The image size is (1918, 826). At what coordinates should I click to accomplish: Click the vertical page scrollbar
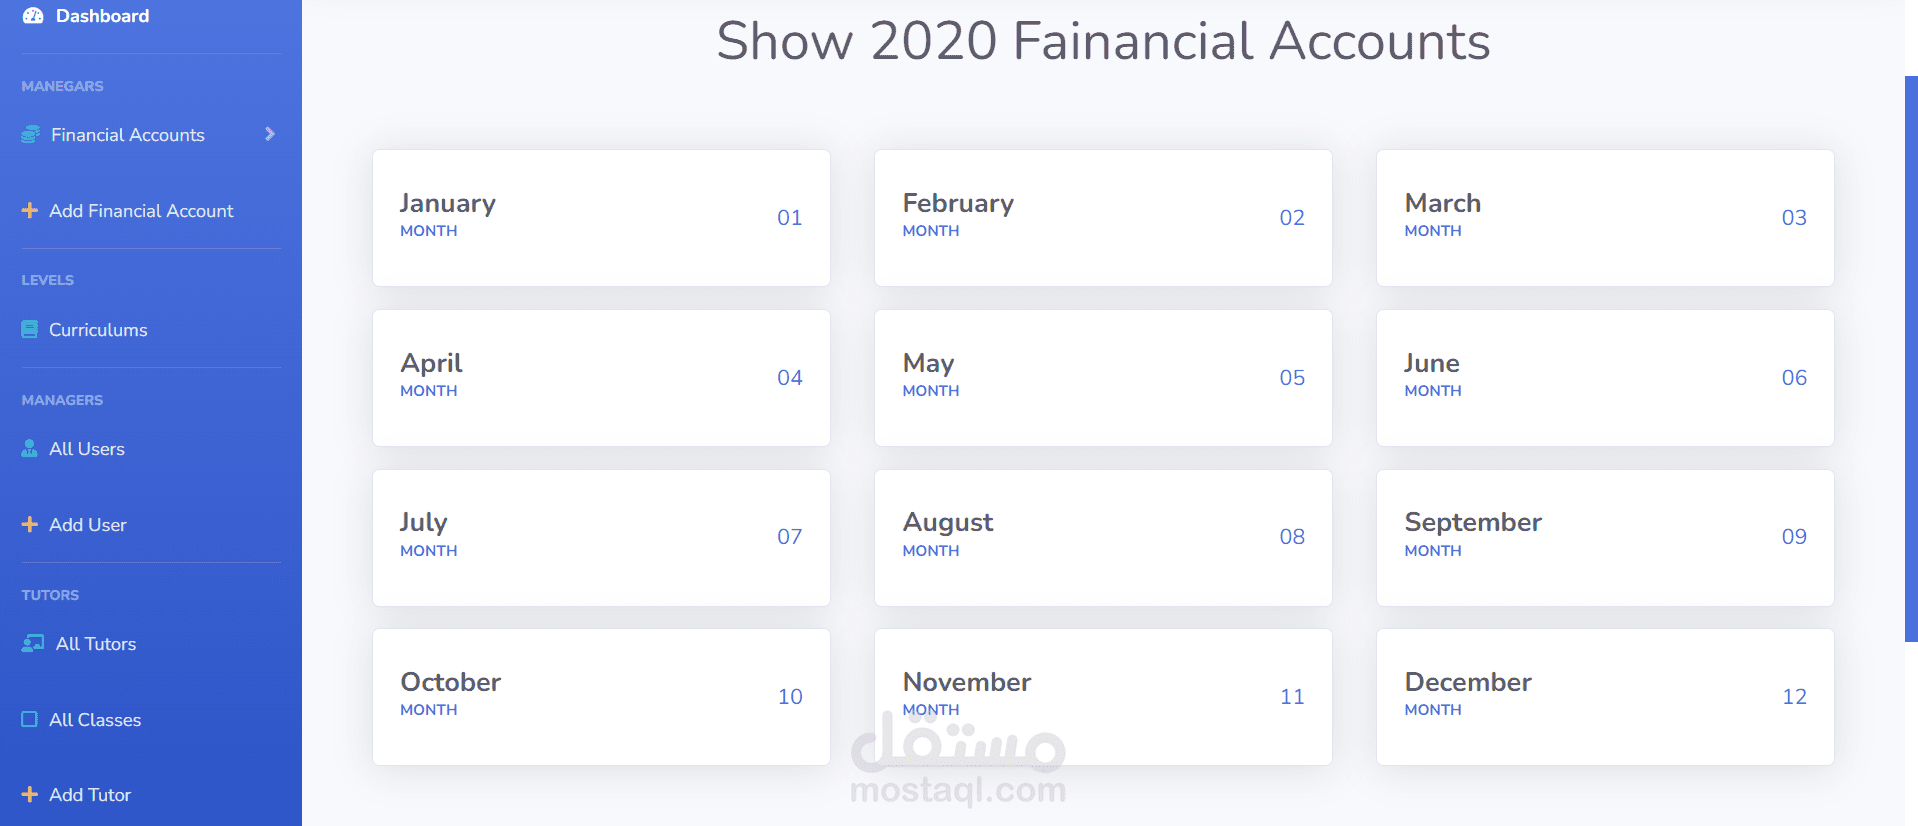point(1911,358)
